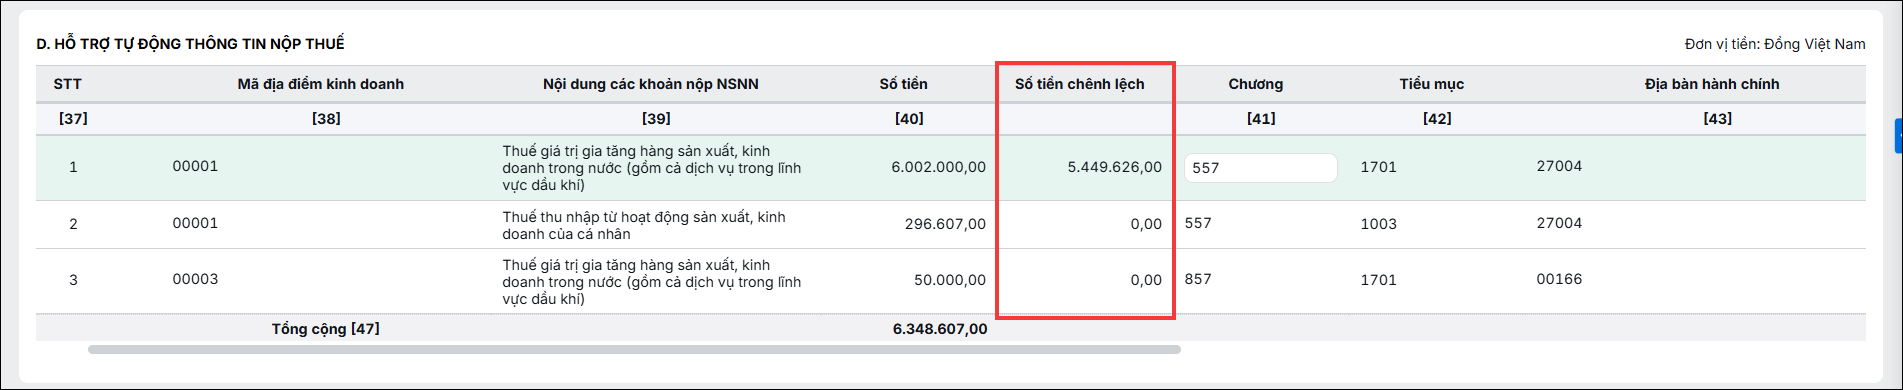This screenshot has width=1903, height=390.
Task: Select the 6.002.000,00 amount cell
Action: tap(938, 167)
